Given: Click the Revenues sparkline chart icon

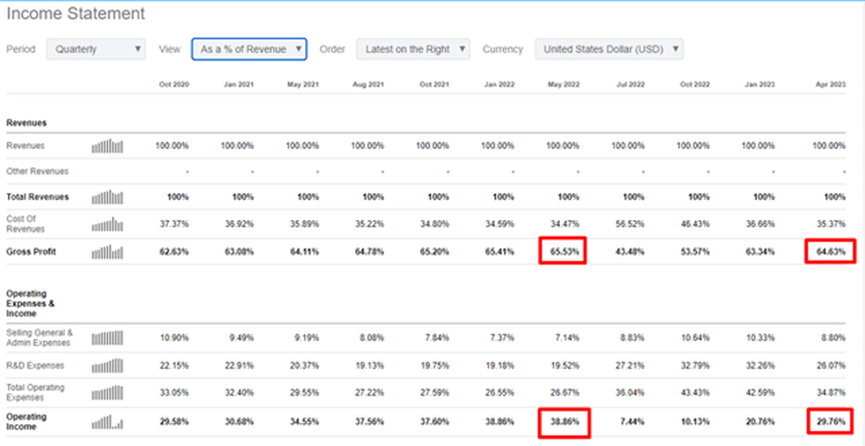Looking at the screenshot, I should [108, 146].
